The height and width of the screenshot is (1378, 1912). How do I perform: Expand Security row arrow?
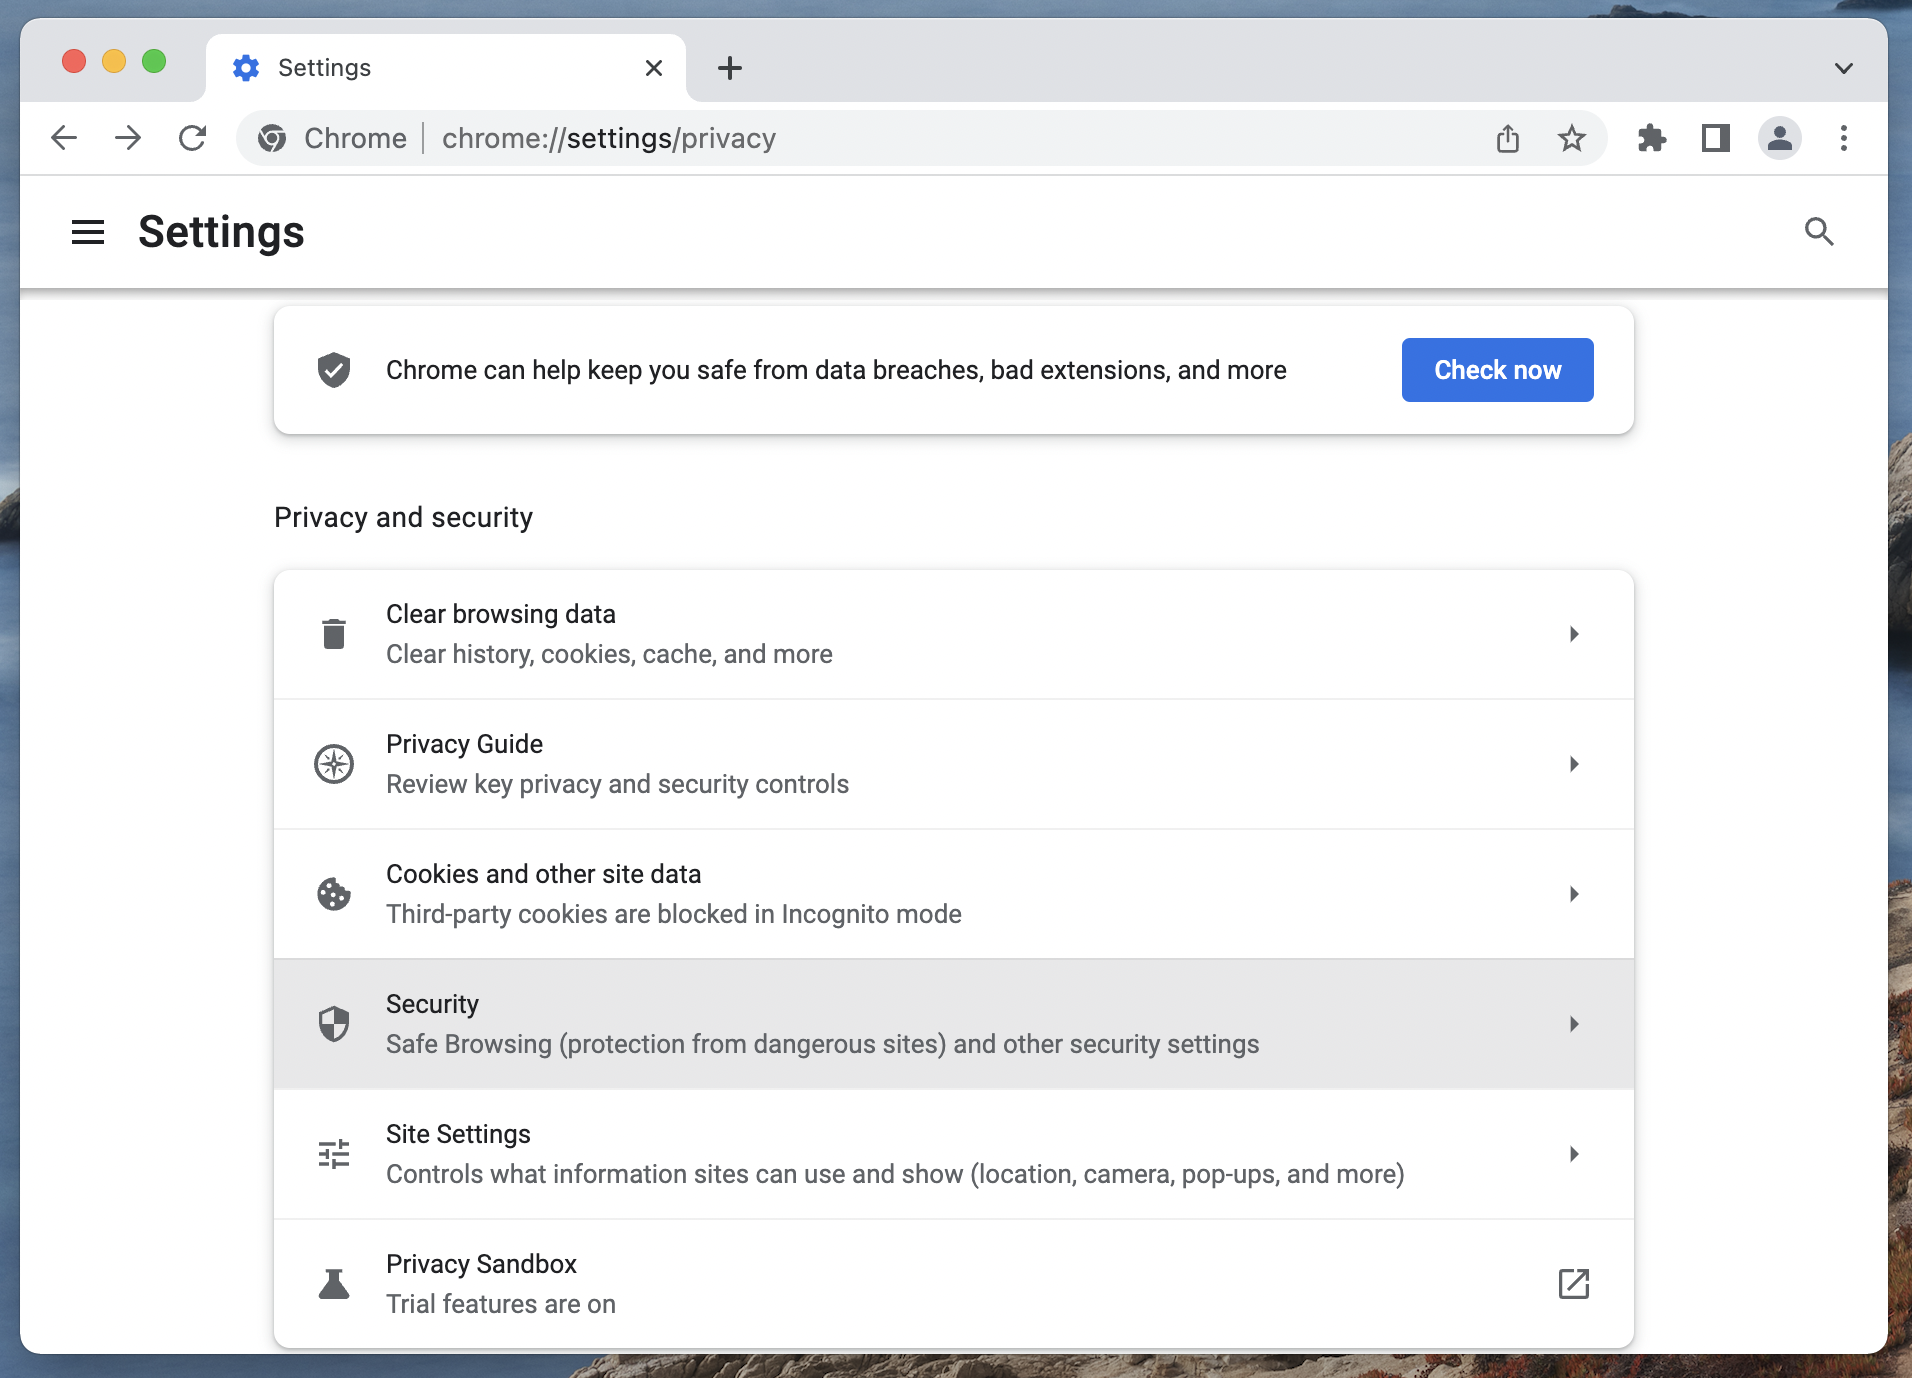tap(1574, 1024)
